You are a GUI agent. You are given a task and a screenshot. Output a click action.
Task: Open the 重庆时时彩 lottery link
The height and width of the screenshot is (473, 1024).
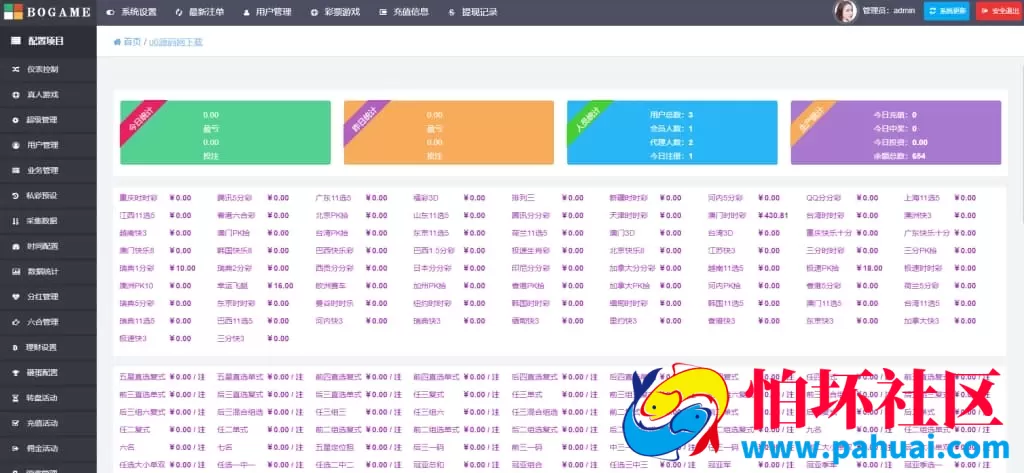coord(140,198)
